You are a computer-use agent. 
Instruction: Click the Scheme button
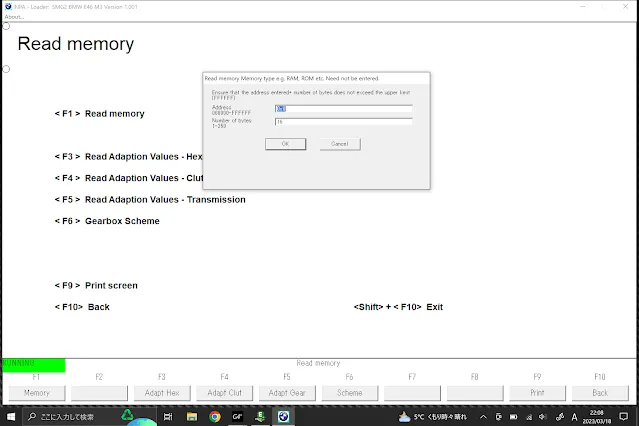click(350, 393)
